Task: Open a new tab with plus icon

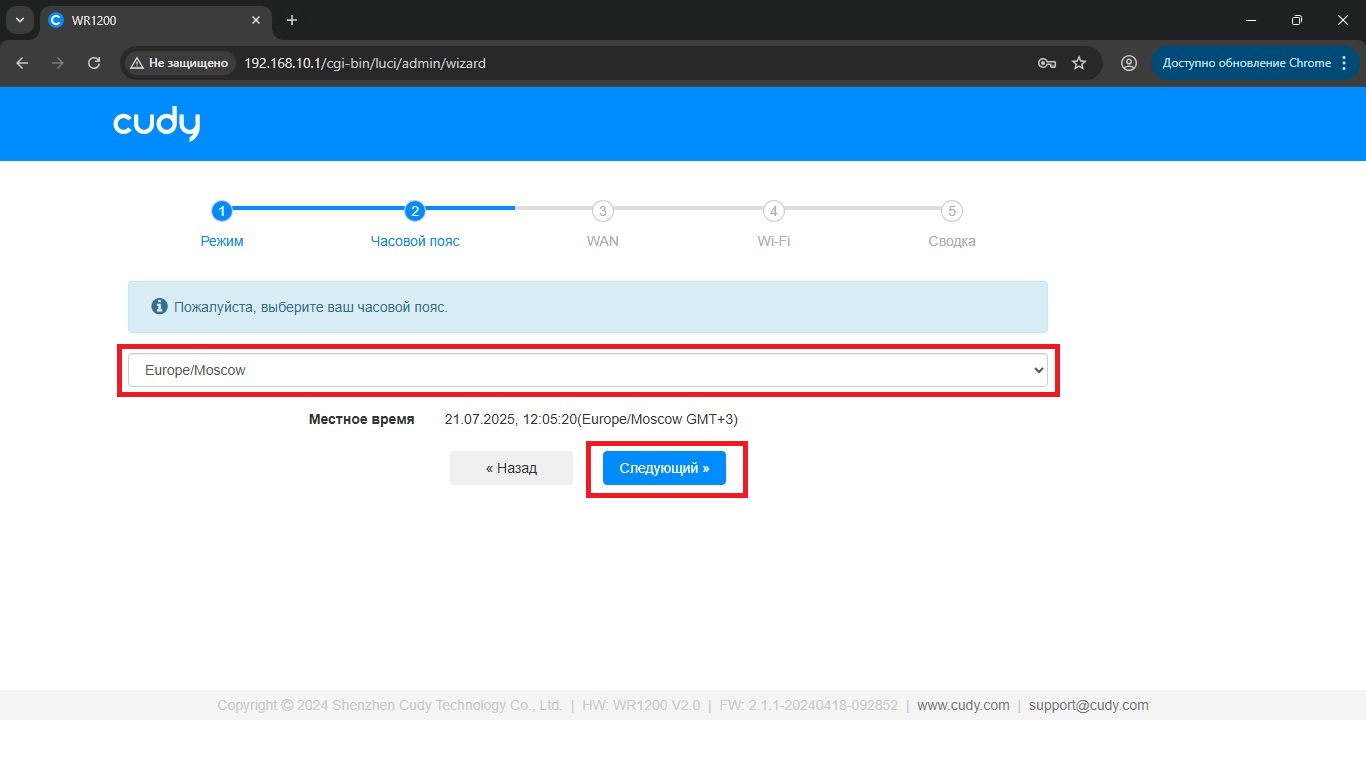Action: click(292, 20)
